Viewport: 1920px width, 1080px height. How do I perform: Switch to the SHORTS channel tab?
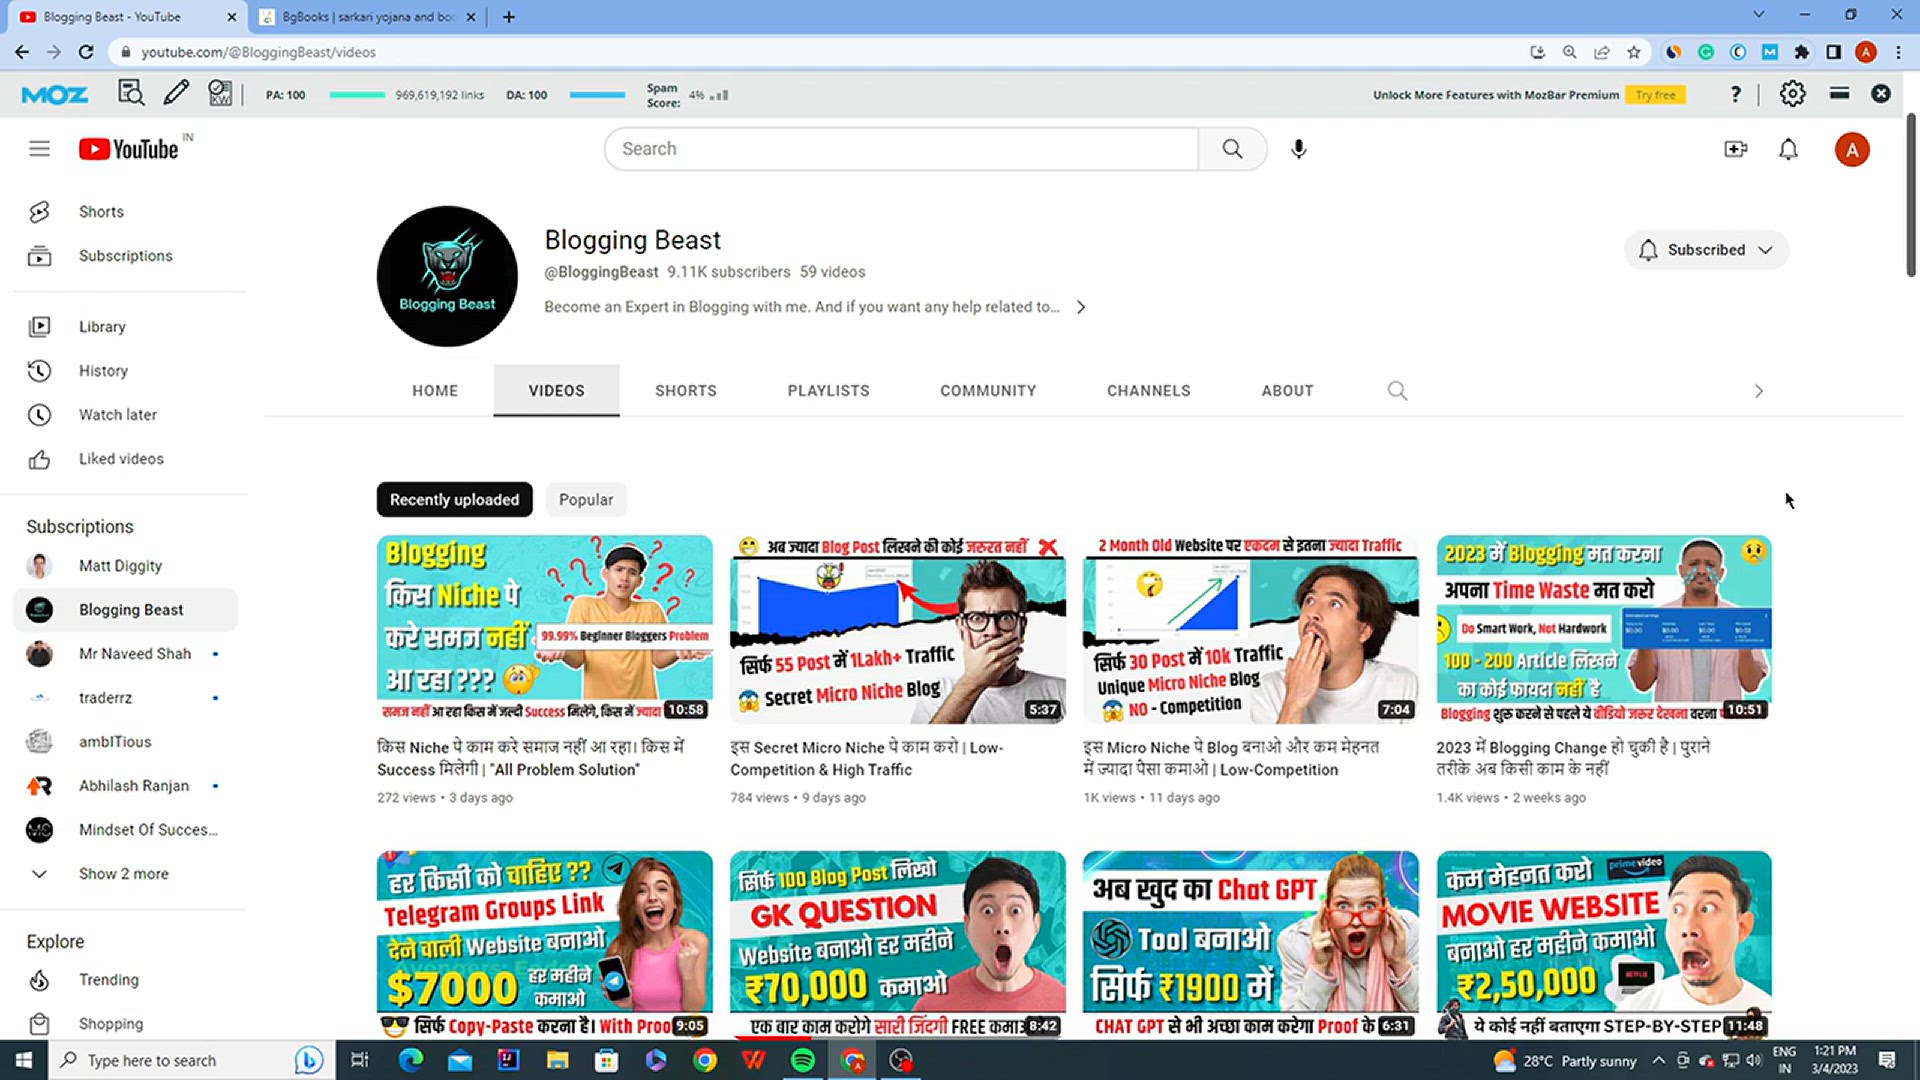coord(686,391)
